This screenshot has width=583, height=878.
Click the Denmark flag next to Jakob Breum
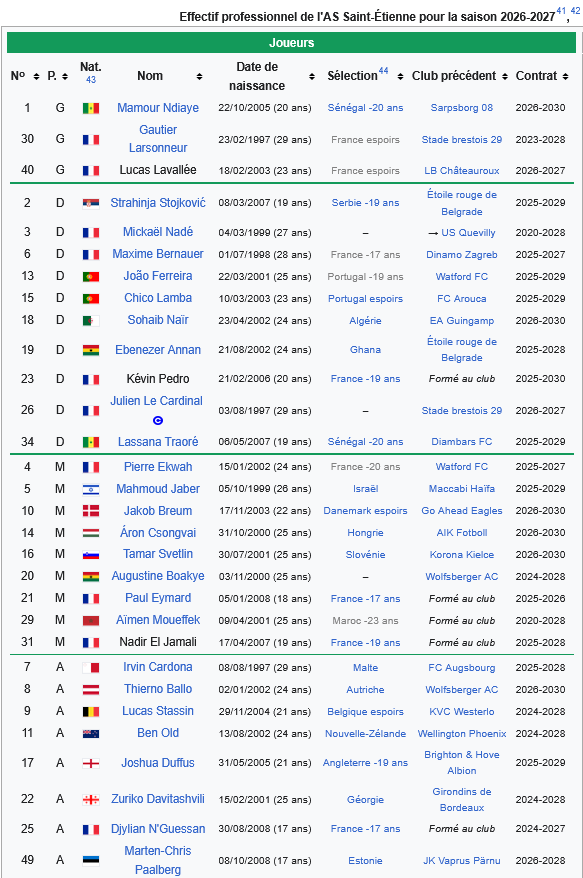[x=91, y=511]
